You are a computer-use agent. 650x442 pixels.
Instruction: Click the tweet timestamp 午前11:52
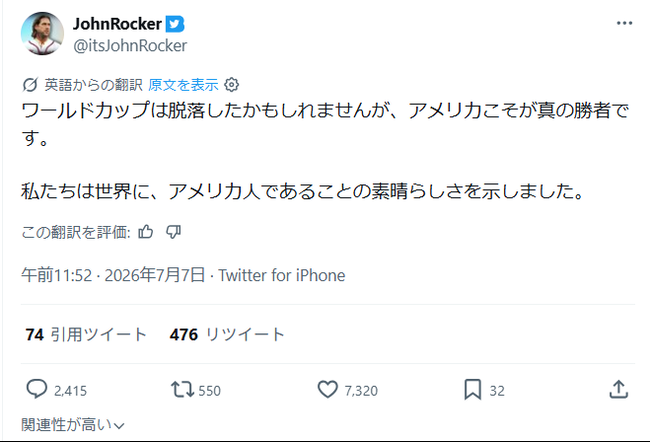click(x=56, y=275)
